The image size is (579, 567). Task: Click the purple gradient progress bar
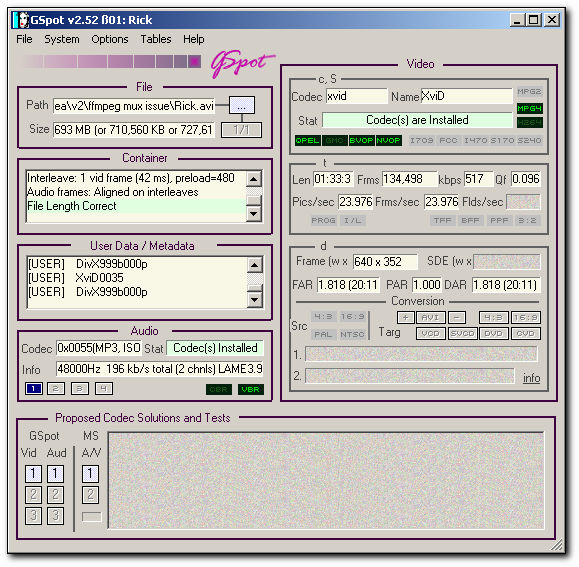coord(112,61)
